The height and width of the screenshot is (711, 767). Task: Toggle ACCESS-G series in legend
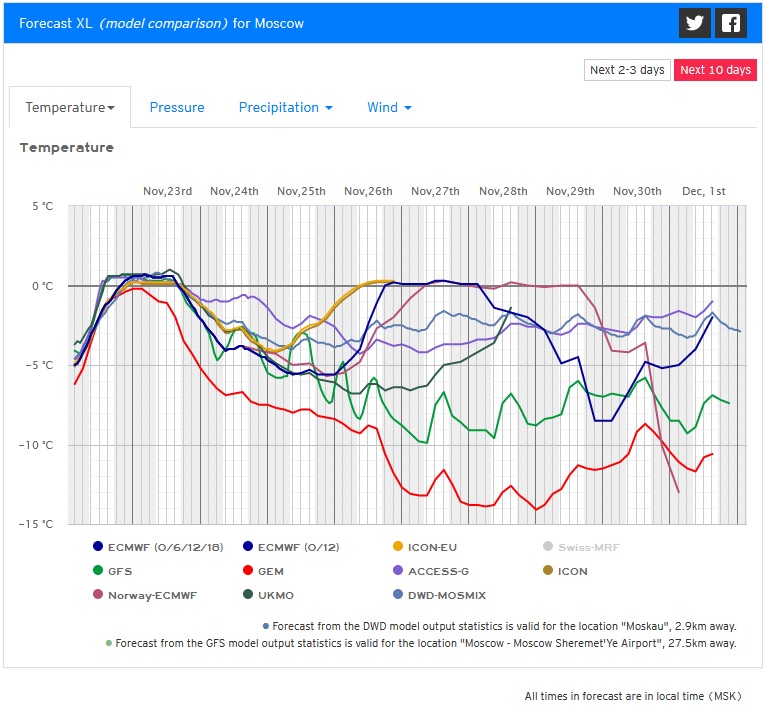(x=431, y=571)
